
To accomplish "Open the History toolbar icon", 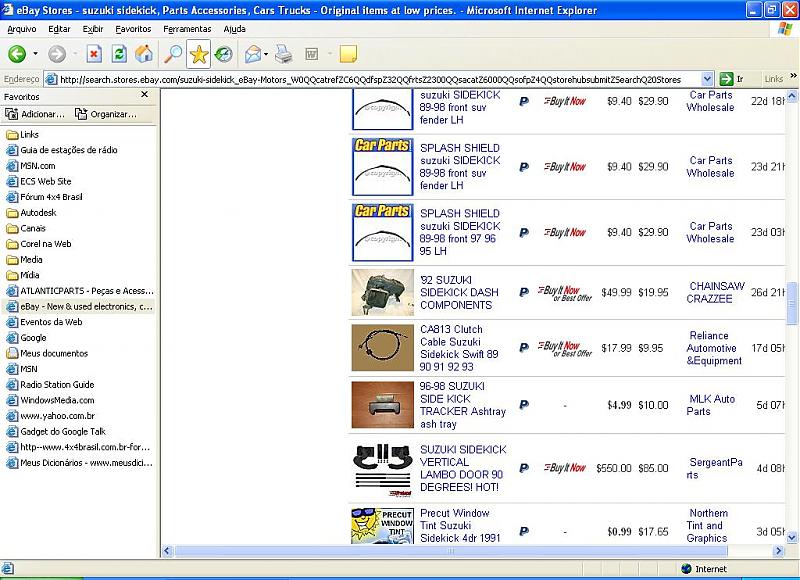I will (x=223, y=54).
